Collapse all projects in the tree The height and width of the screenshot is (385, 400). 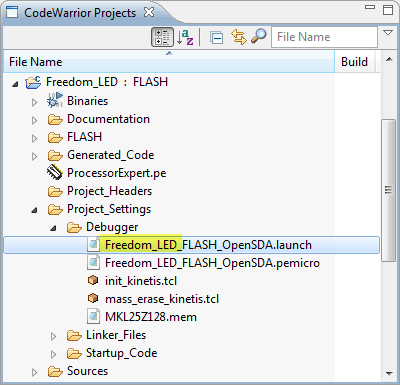point(217,37)
